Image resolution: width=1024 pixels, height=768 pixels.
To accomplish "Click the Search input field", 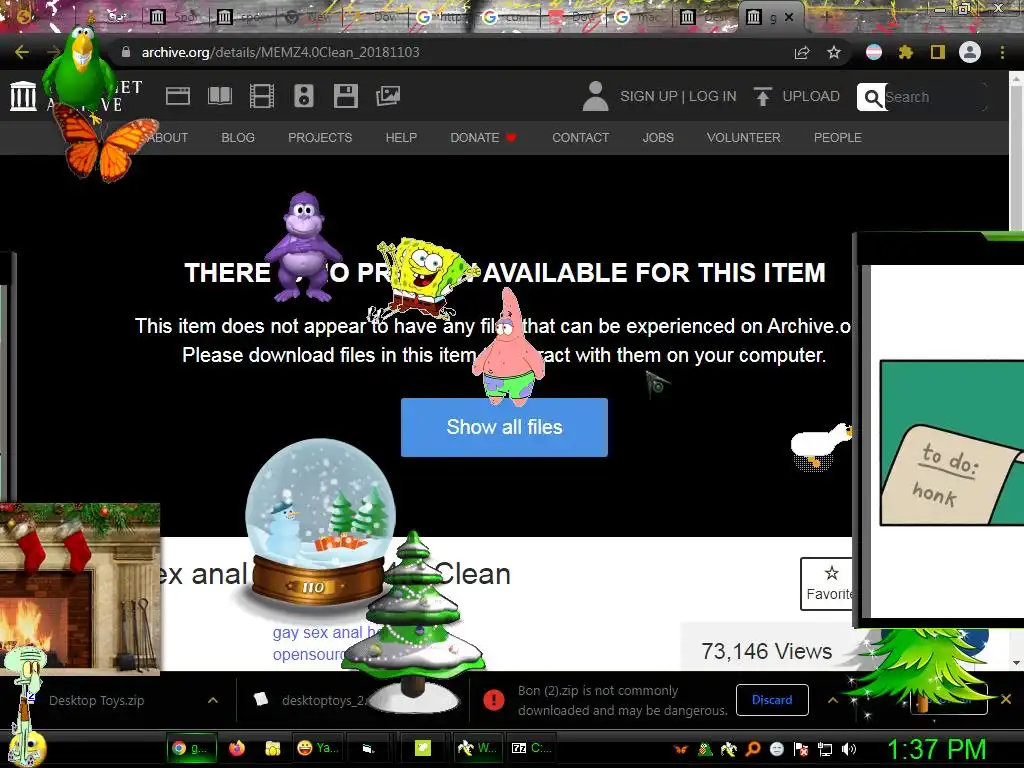I will tap(934, 97).
